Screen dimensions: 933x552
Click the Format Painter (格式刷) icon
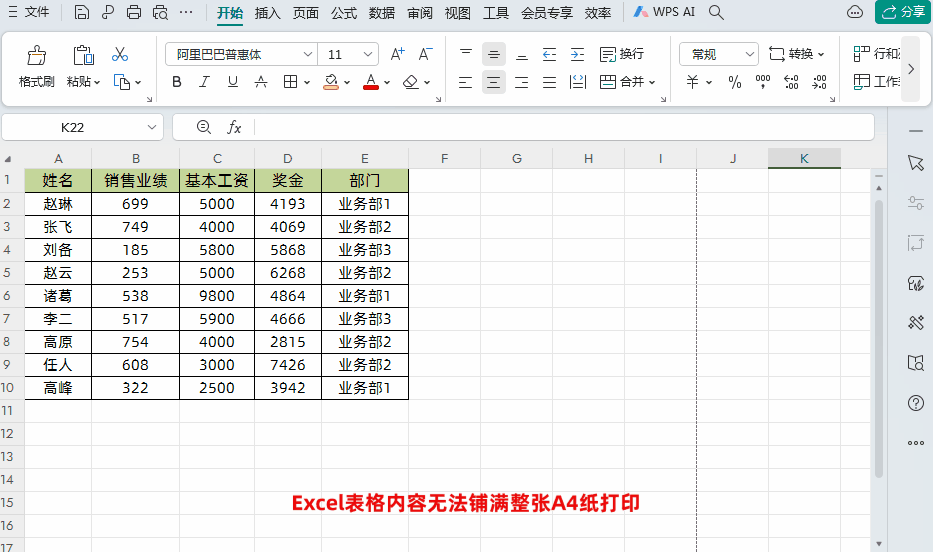tap(36, 65)
